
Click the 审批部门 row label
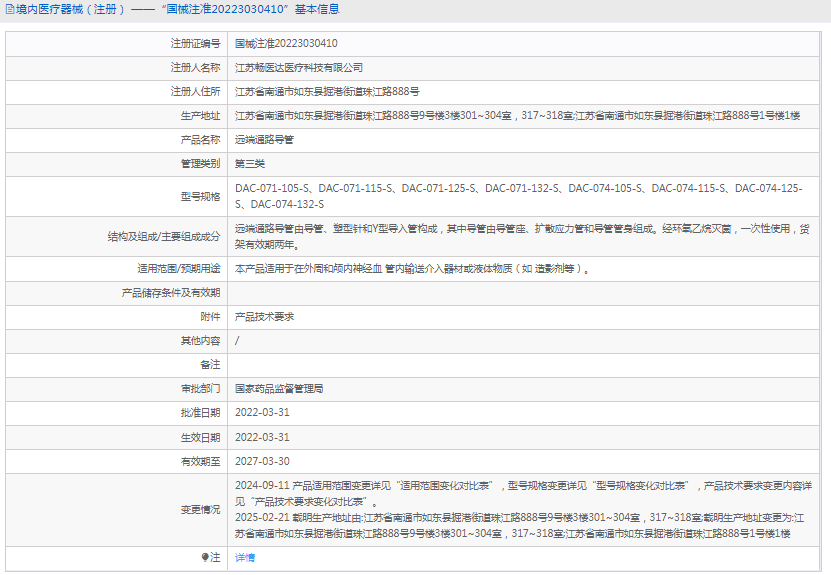200,389
